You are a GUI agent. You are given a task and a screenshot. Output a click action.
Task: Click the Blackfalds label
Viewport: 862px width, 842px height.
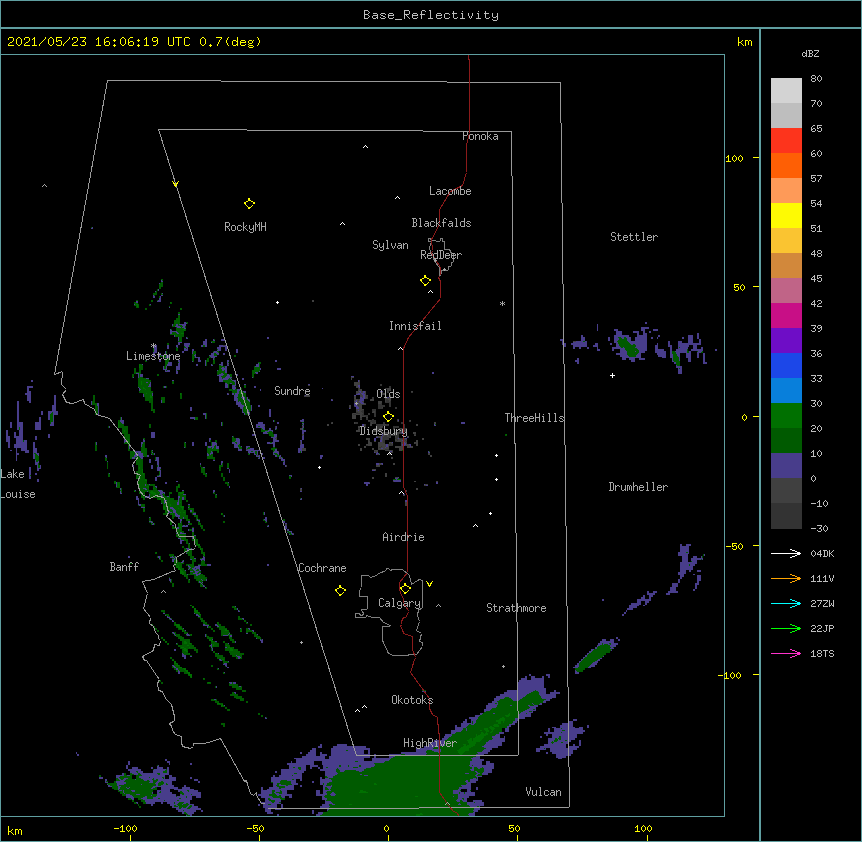pyautogui.click(x=441, y=223)
